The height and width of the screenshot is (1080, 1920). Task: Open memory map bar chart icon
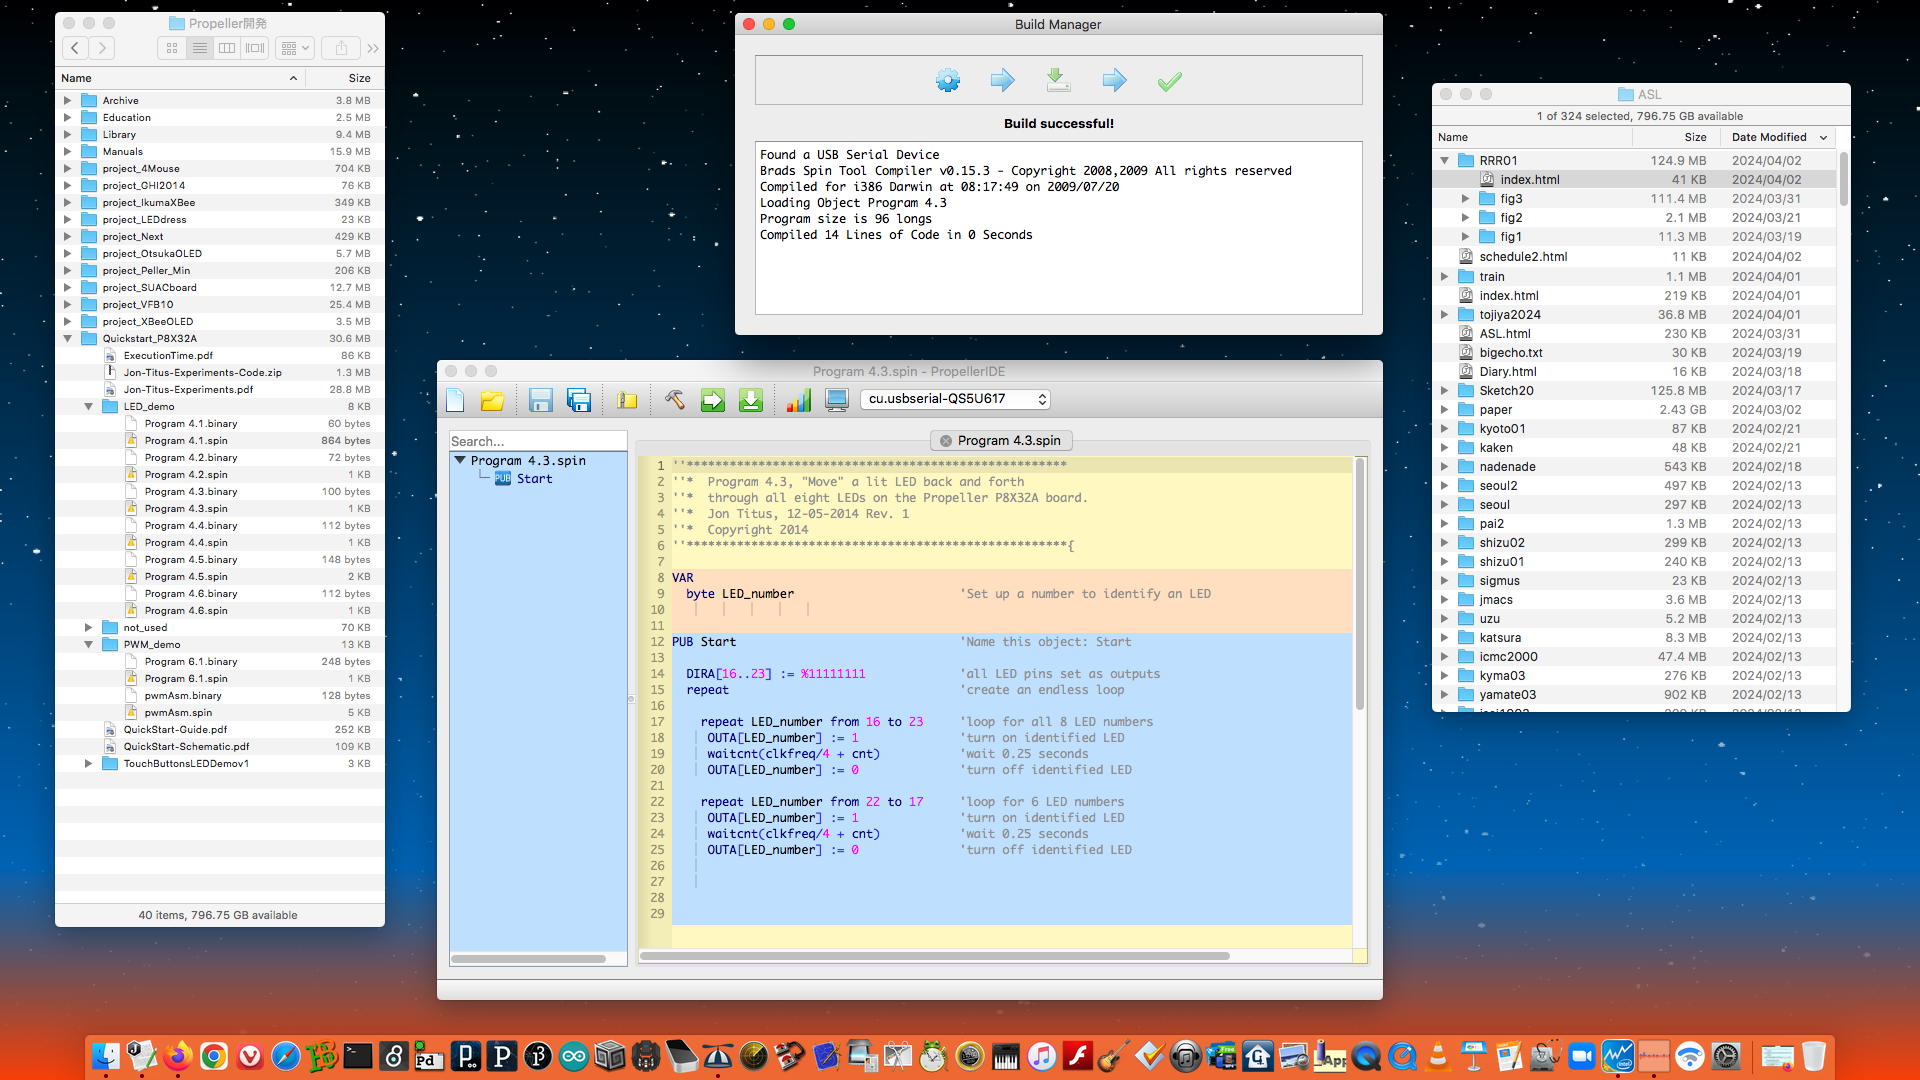[798, 400]
